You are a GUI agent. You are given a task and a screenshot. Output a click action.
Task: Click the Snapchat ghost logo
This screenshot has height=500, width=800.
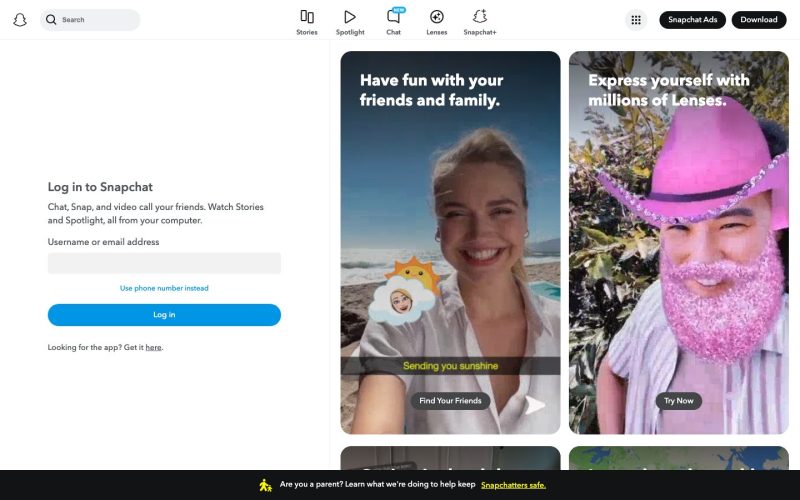20,20
